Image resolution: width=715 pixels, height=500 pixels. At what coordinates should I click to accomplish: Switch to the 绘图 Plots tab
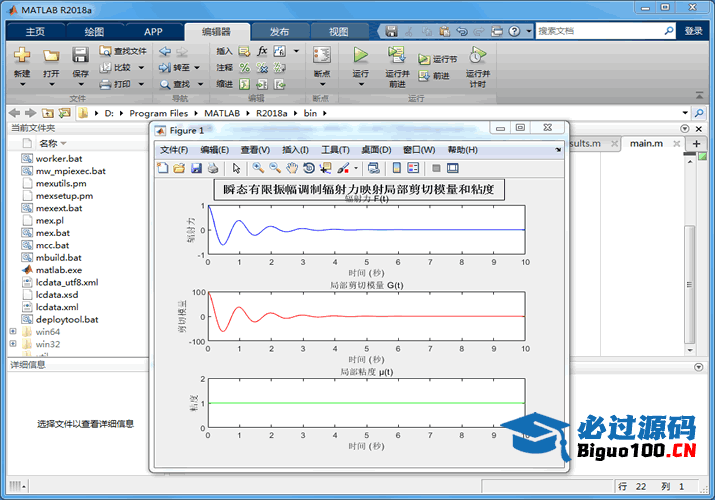tap(94, 32)
